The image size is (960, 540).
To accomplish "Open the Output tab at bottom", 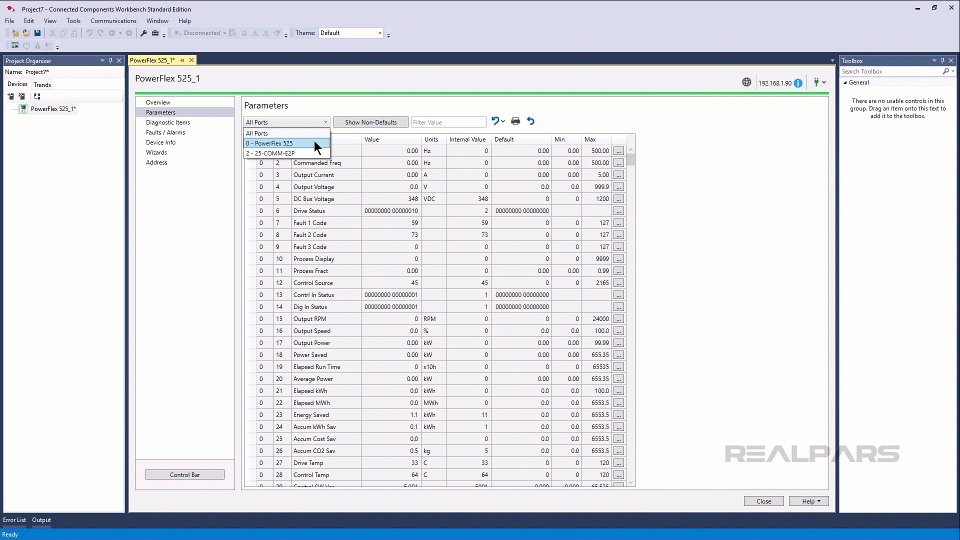I will (42, 520).
